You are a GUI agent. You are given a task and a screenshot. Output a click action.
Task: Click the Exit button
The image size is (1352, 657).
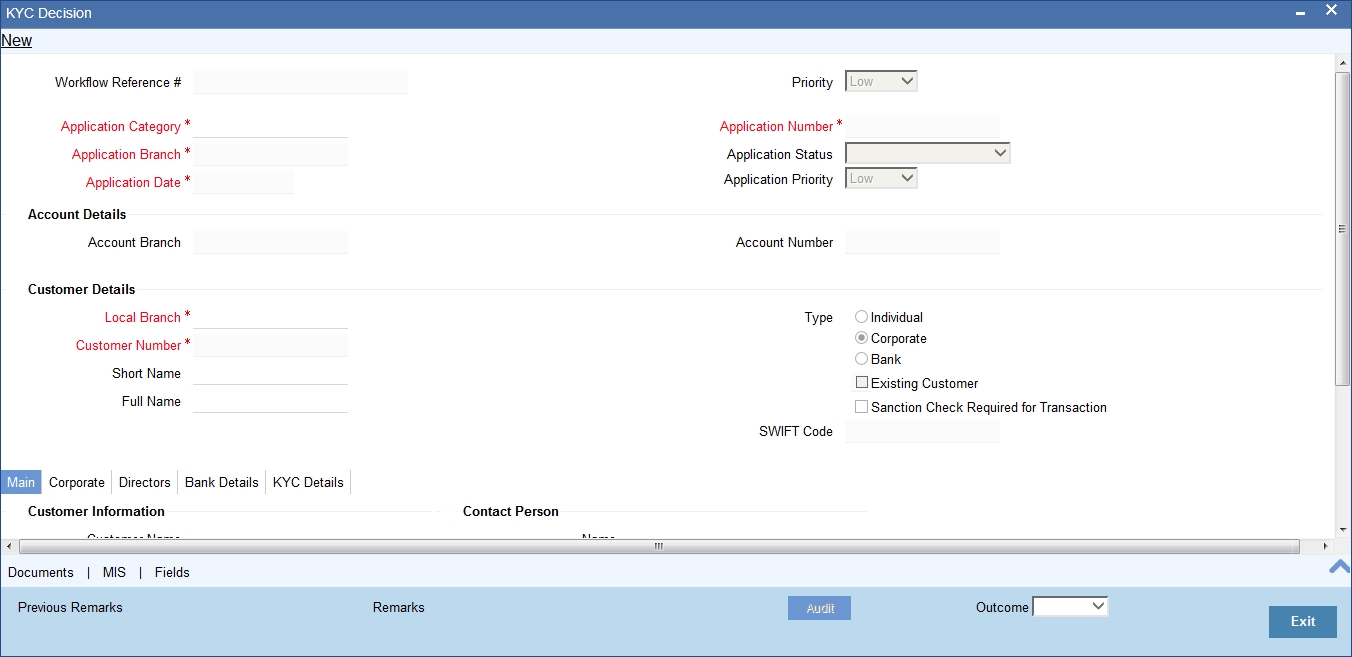tap(1303, 622)
